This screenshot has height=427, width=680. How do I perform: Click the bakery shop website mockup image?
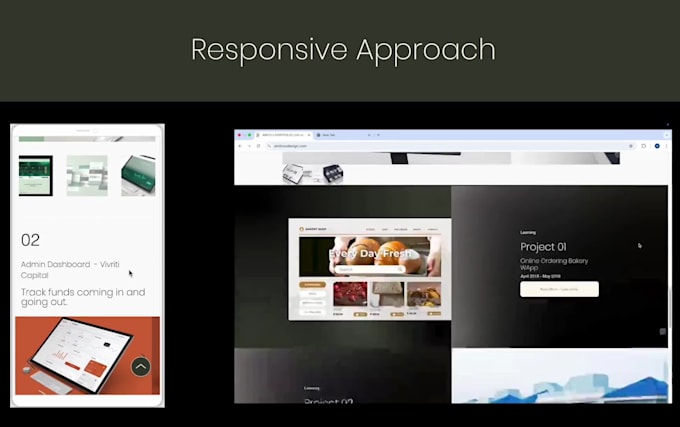tap(369, 269)
